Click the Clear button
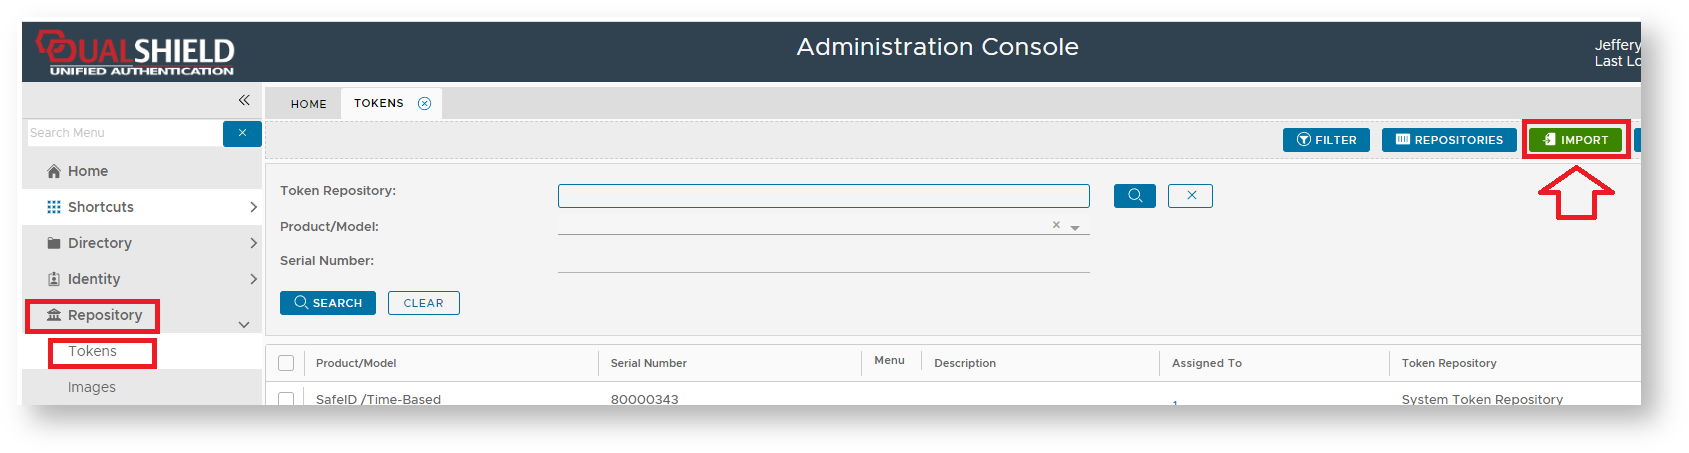Image resolution: width=1689 pixels, height=453 pixels. click(x=423, y=303)
